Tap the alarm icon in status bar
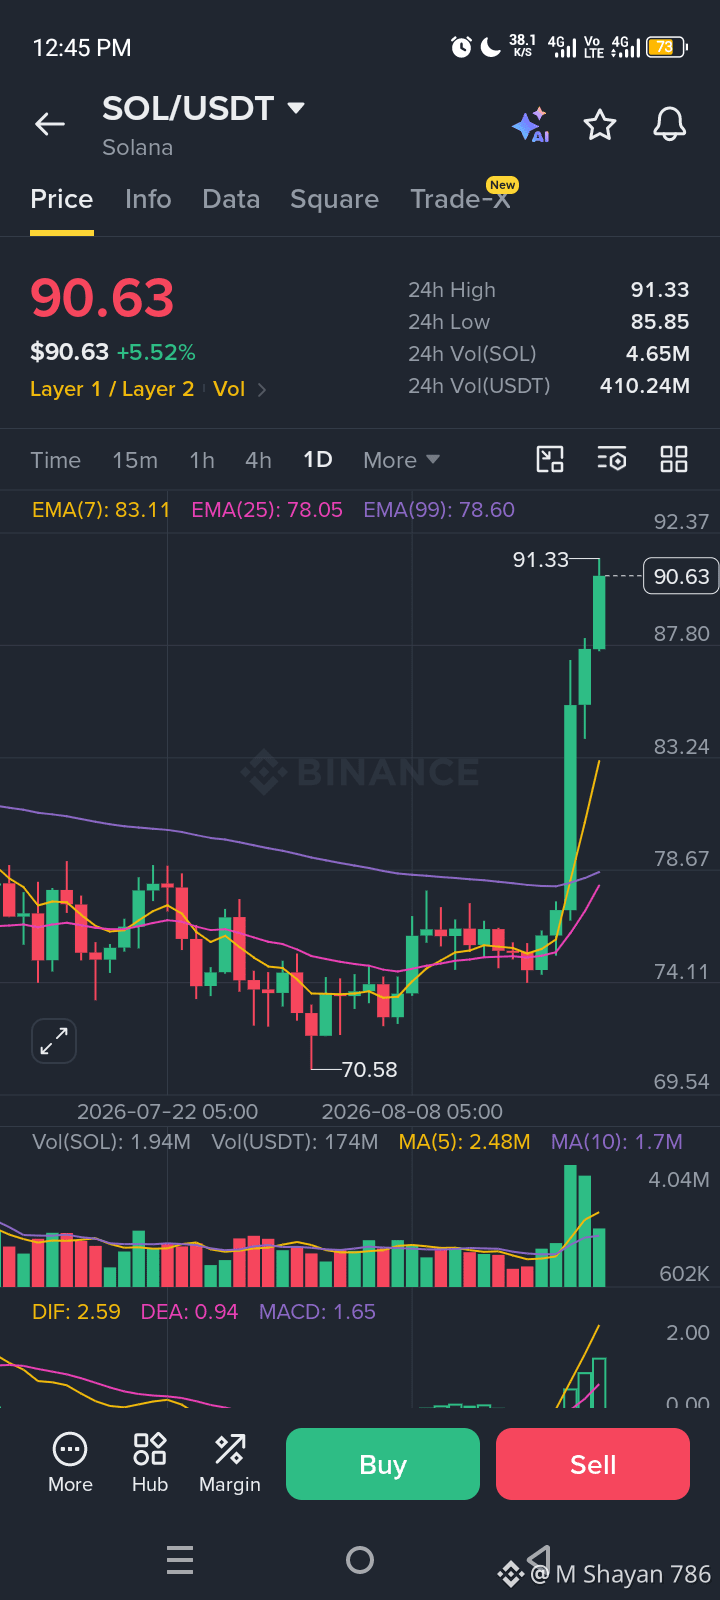This screenshot has width=720, height=1600. coord(461,47)
